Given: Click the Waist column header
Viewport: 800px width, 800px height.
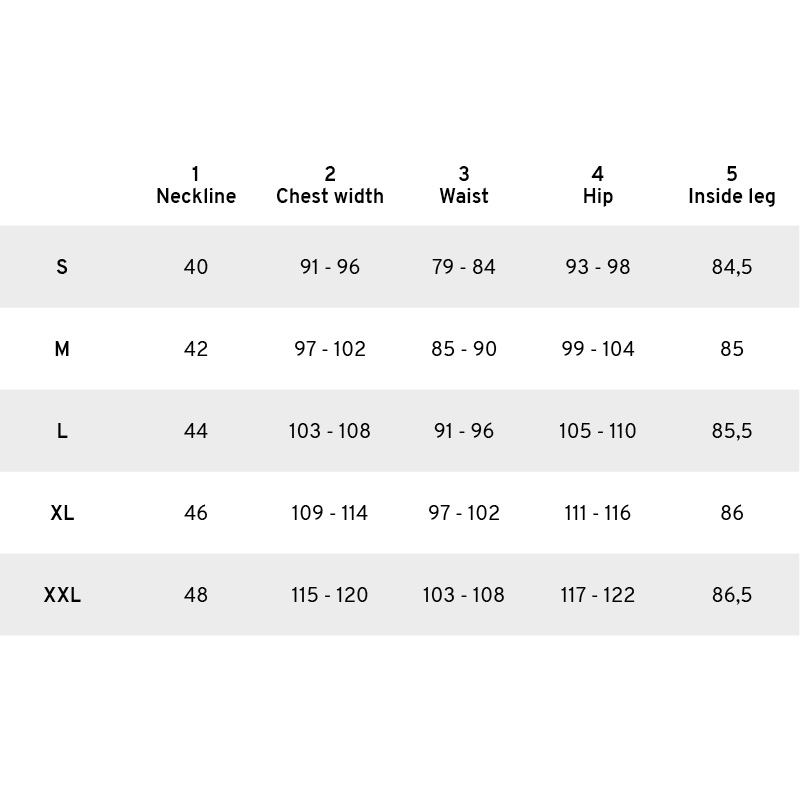Looking at the screenshot, I should [464, 185].
